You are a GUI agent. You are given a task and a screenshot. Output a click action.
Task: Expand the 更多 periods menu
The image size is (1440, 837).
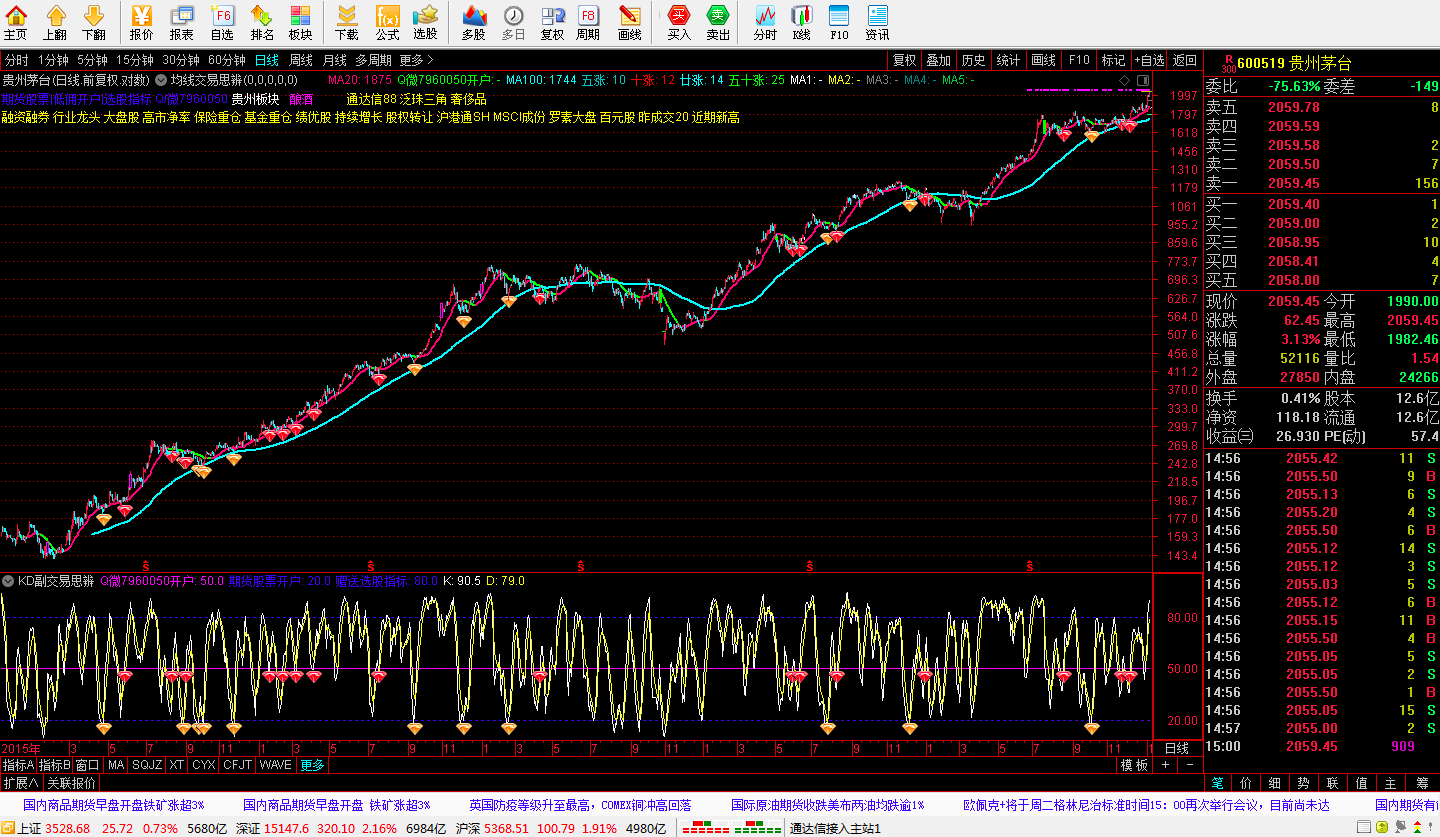416,60
